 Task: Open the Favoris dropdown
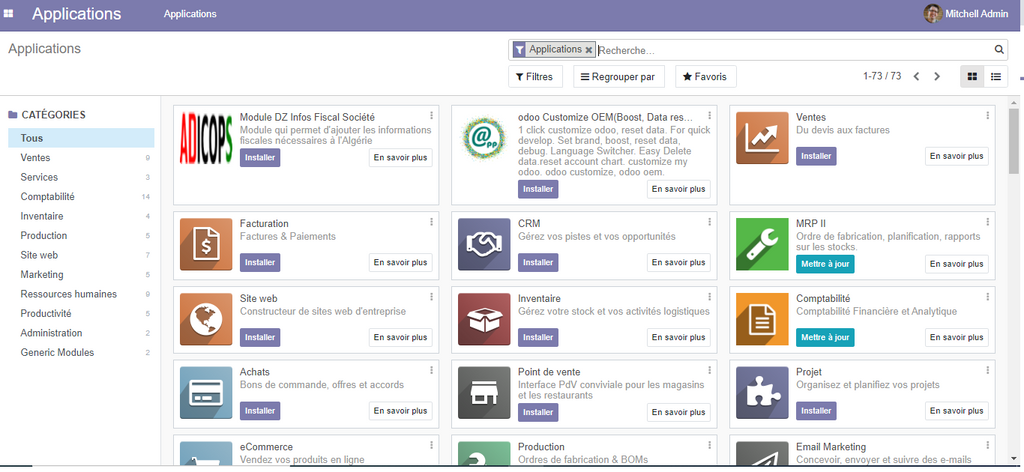[706, 77]
